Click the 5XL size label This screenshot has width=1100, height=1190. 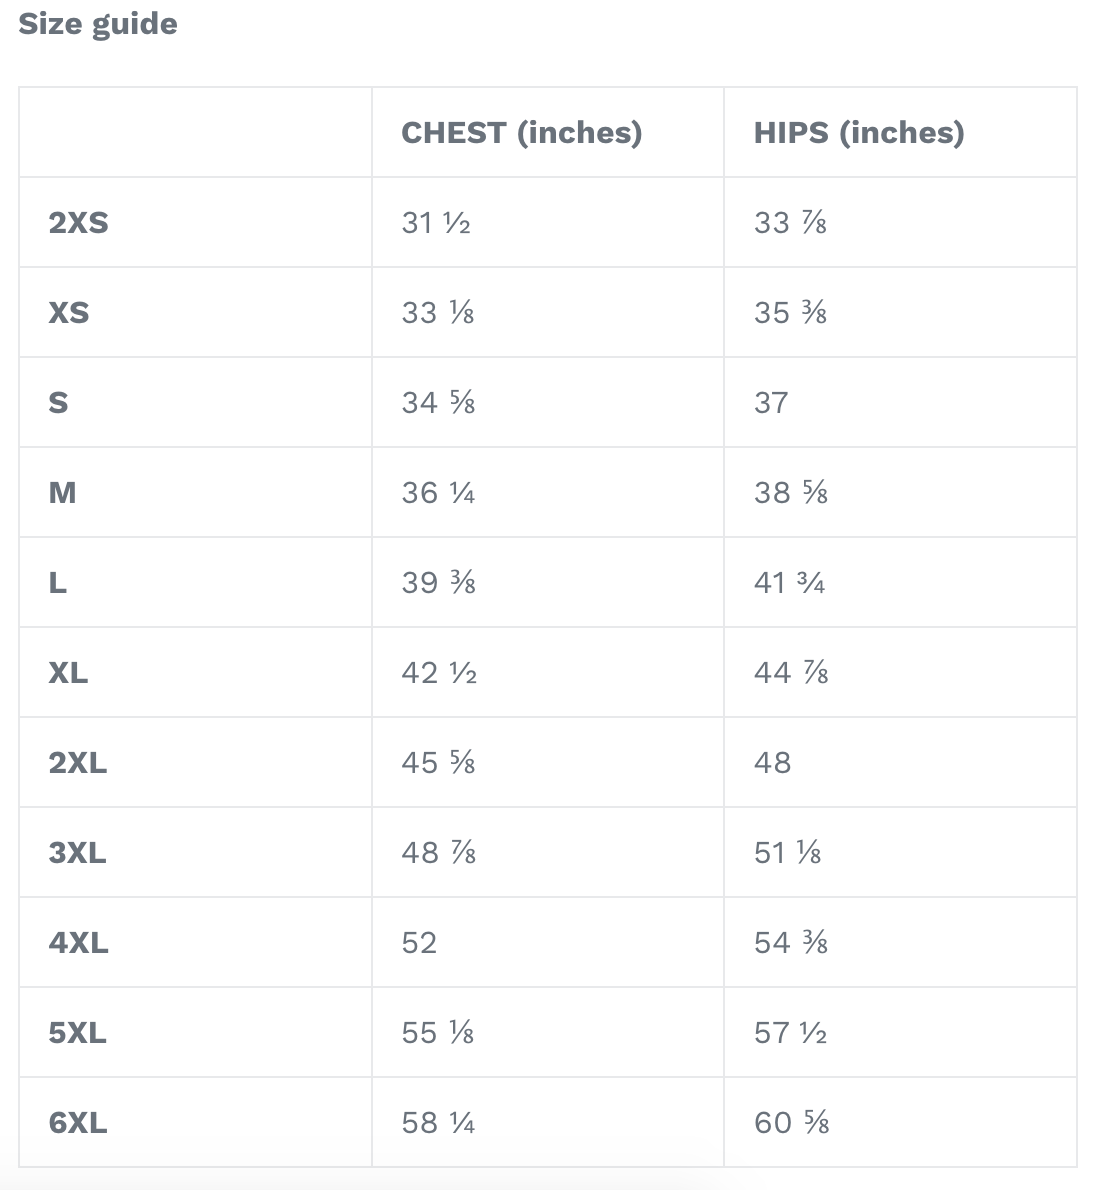pyautogui.click(x=78, y=1032)
